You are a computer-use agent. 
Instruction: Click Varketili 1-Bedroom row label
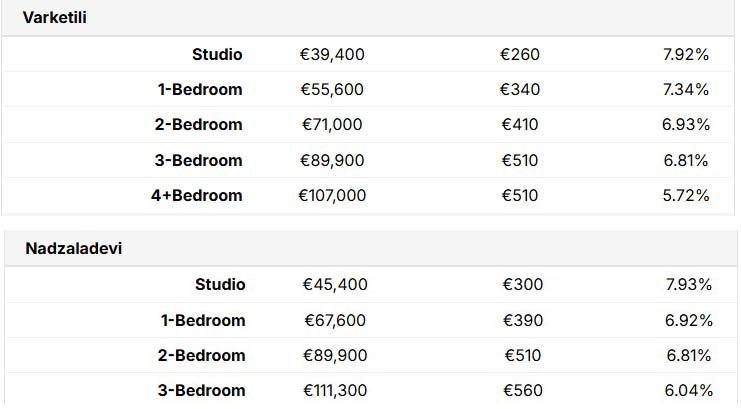(x=200, y=89)
